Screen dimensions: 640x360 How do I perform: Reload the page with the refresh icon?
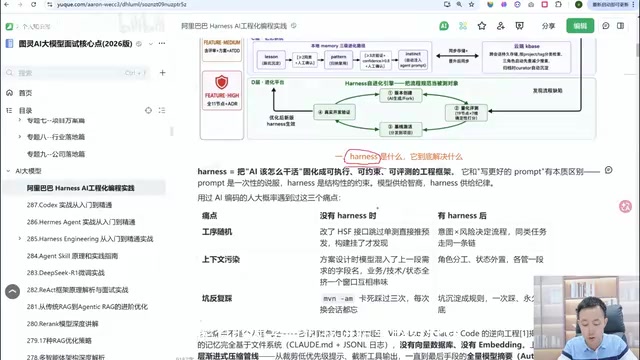33,4
